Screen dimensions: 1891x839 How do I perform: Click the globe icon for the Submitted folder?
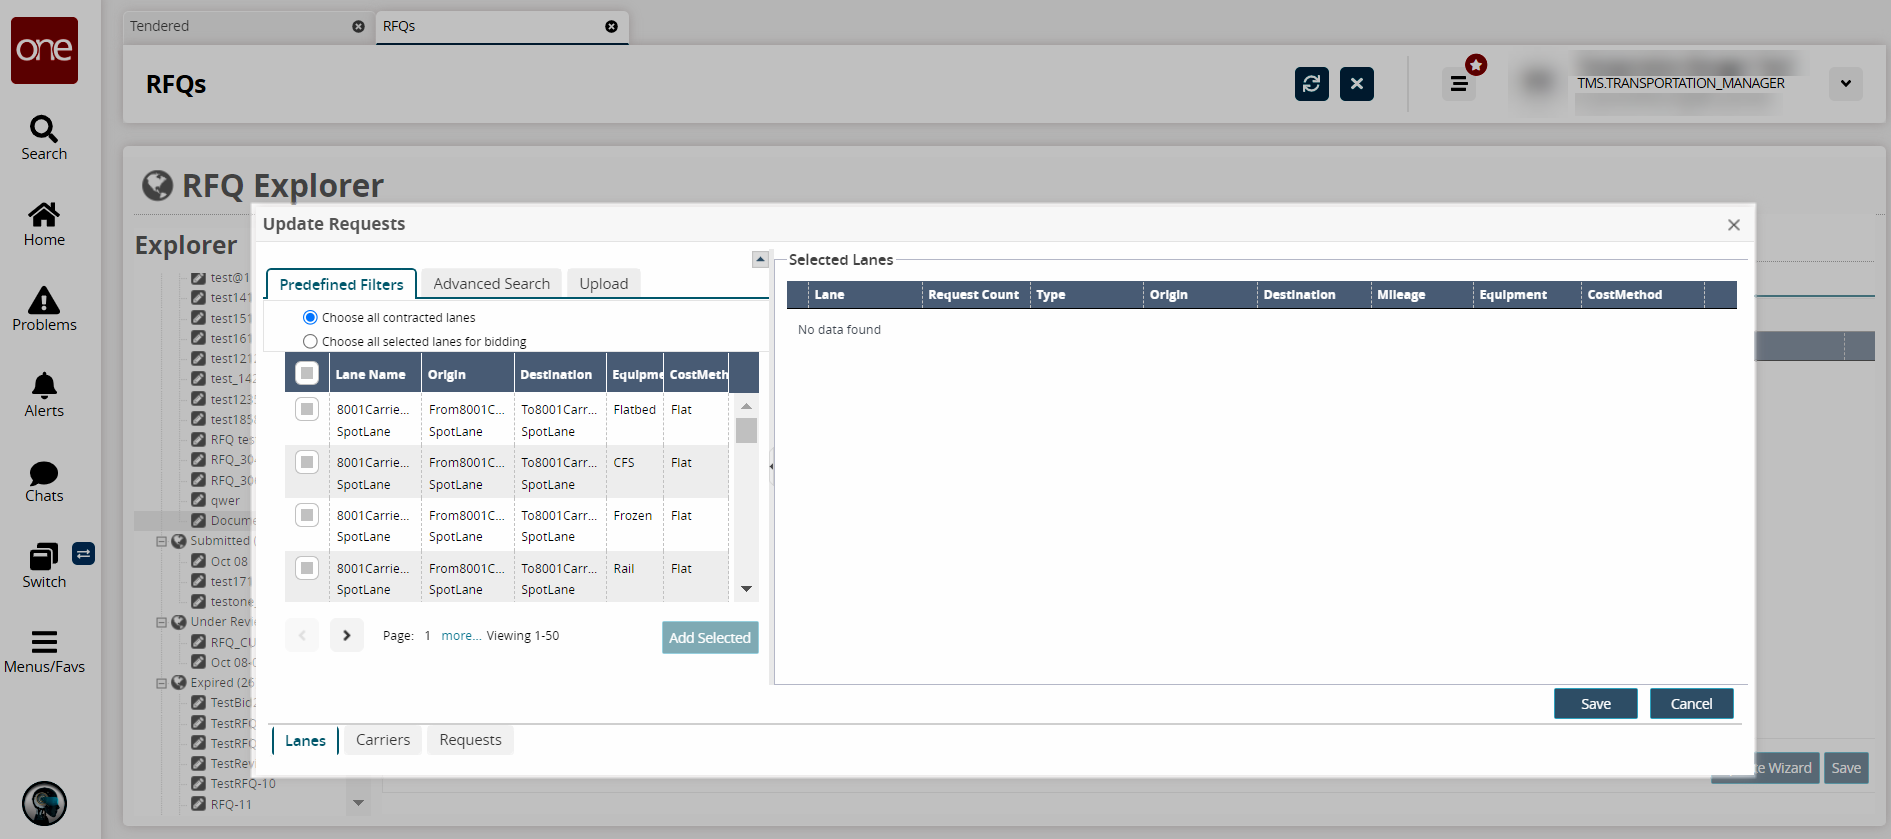click(x=179, y=541)
